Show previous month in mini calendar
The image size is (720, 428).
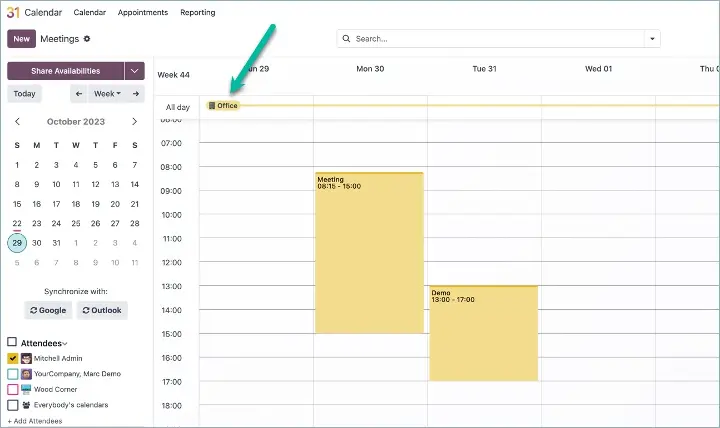tap(17, 121)
